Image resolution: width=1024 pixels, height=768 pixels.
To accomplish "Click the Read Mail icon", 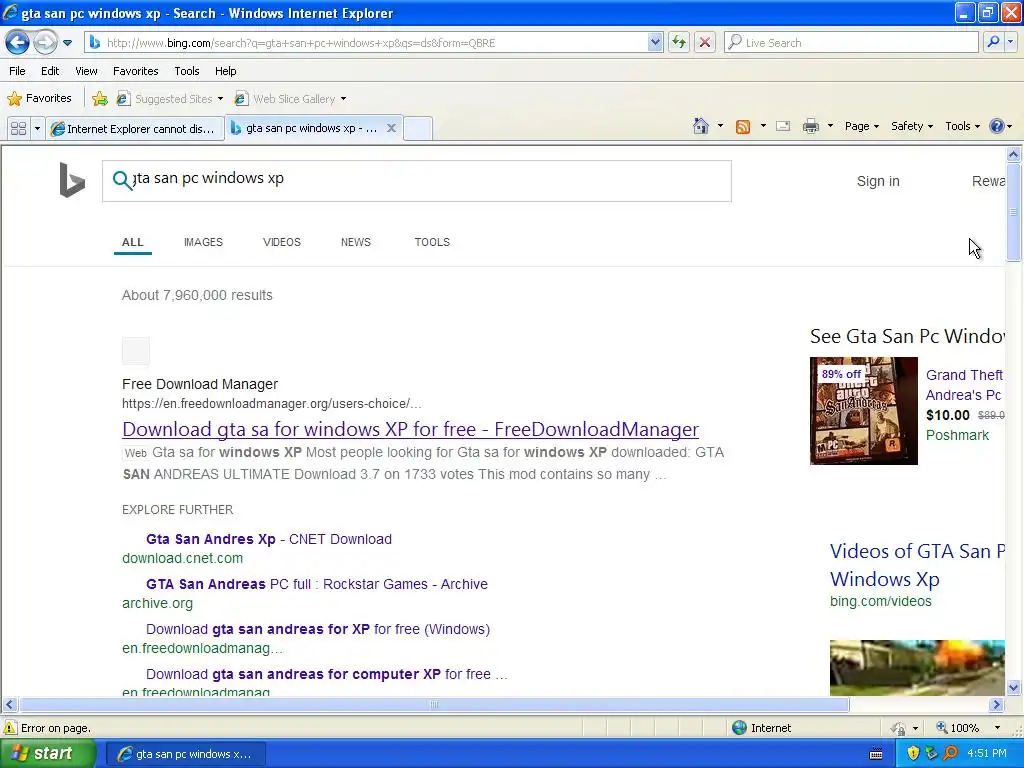I will click(783, 126).
